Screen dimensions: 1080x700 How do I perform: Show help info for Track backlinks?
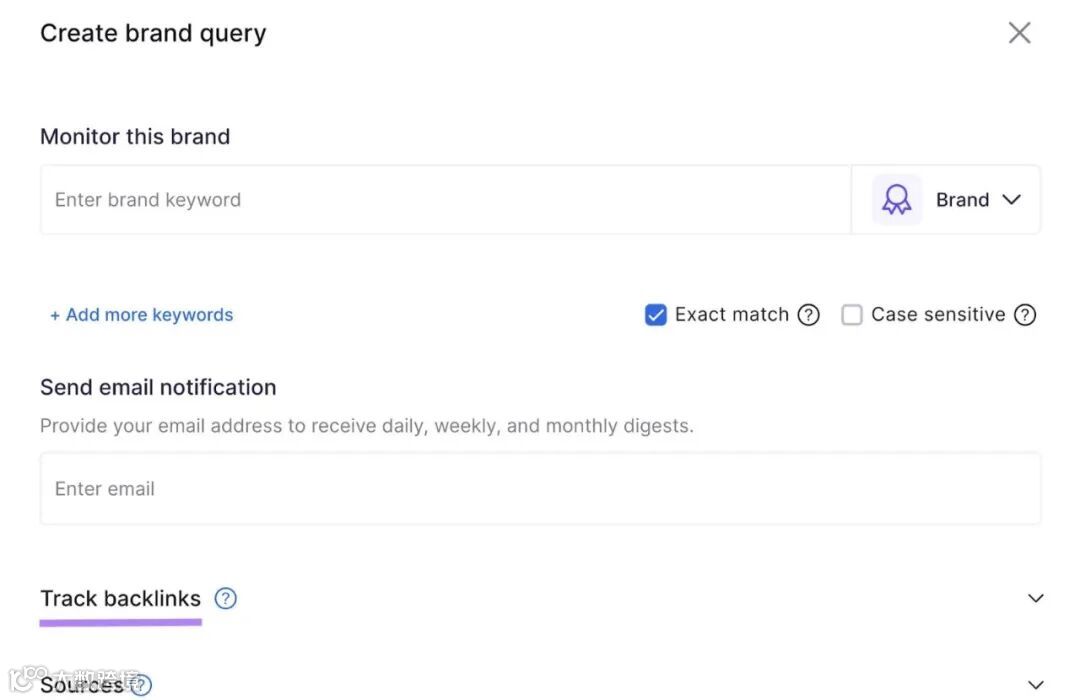point(226,599)
